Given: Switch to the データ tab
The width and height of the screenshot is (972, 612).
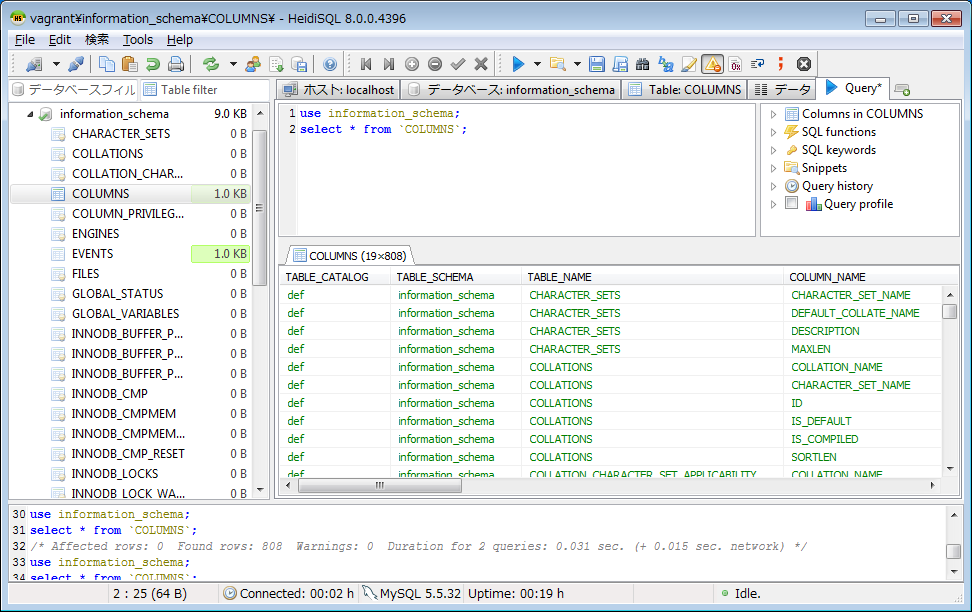Looking at the screenshot, I should tap(782, 90).
